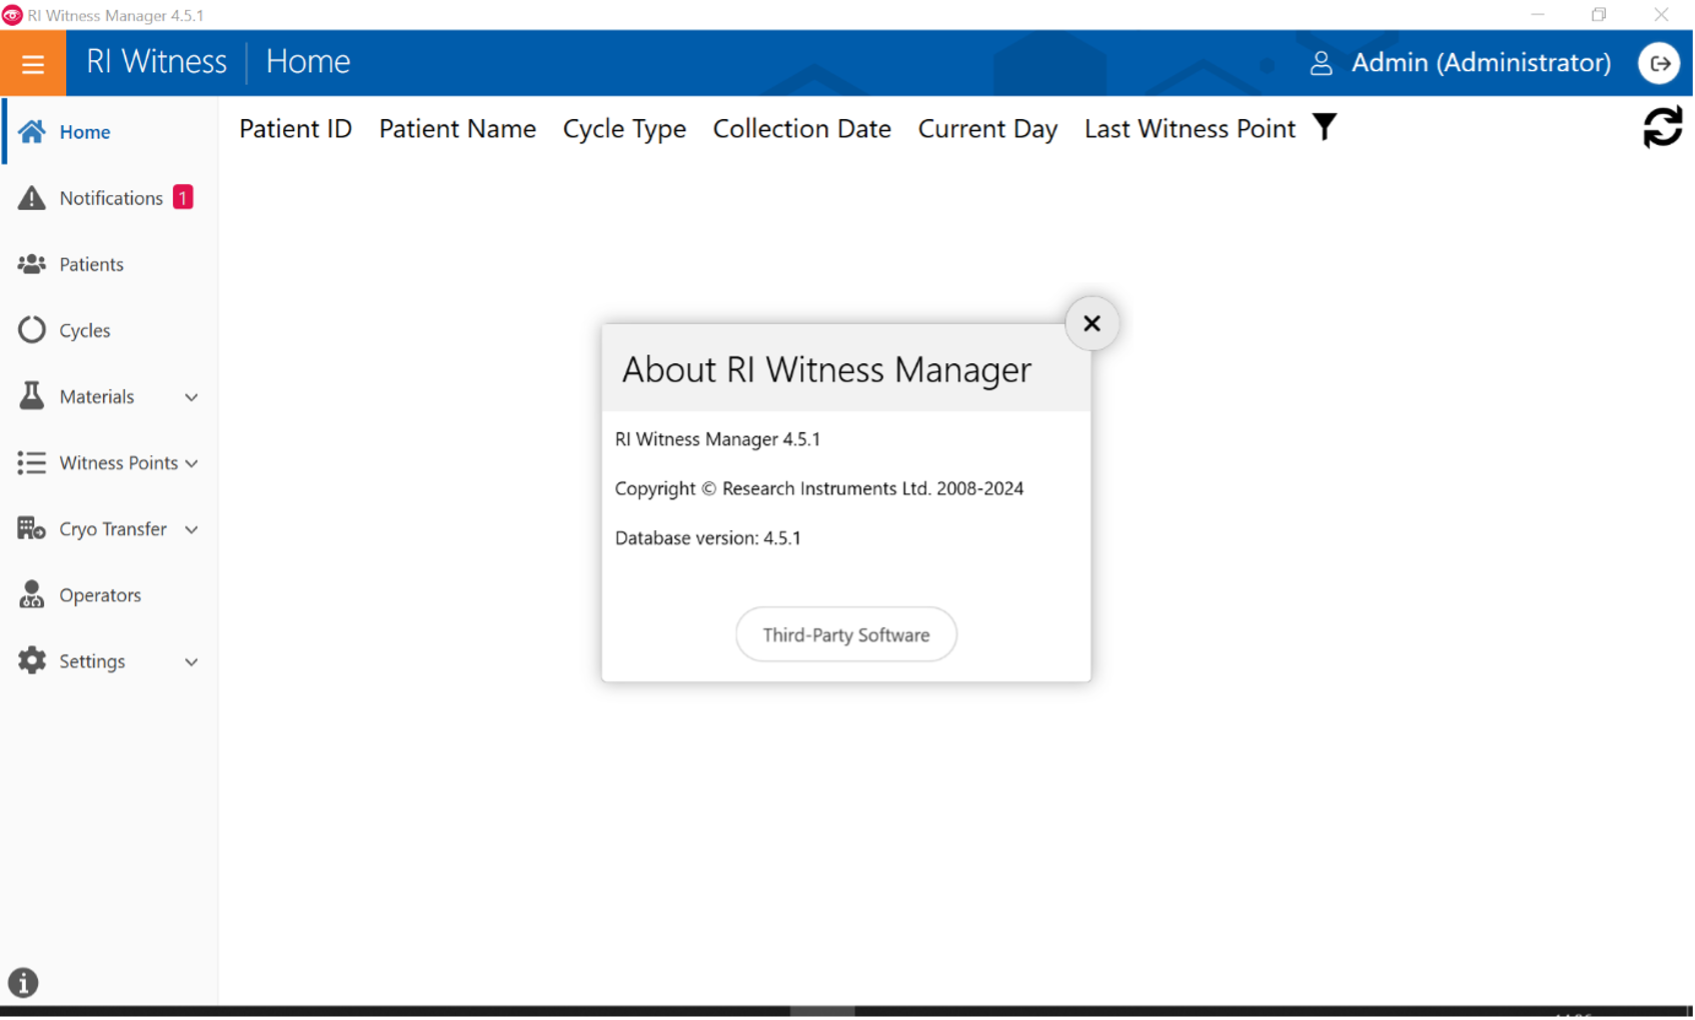
Task: Click the logout icon next to Admin
Action: tap(1659, 63)
